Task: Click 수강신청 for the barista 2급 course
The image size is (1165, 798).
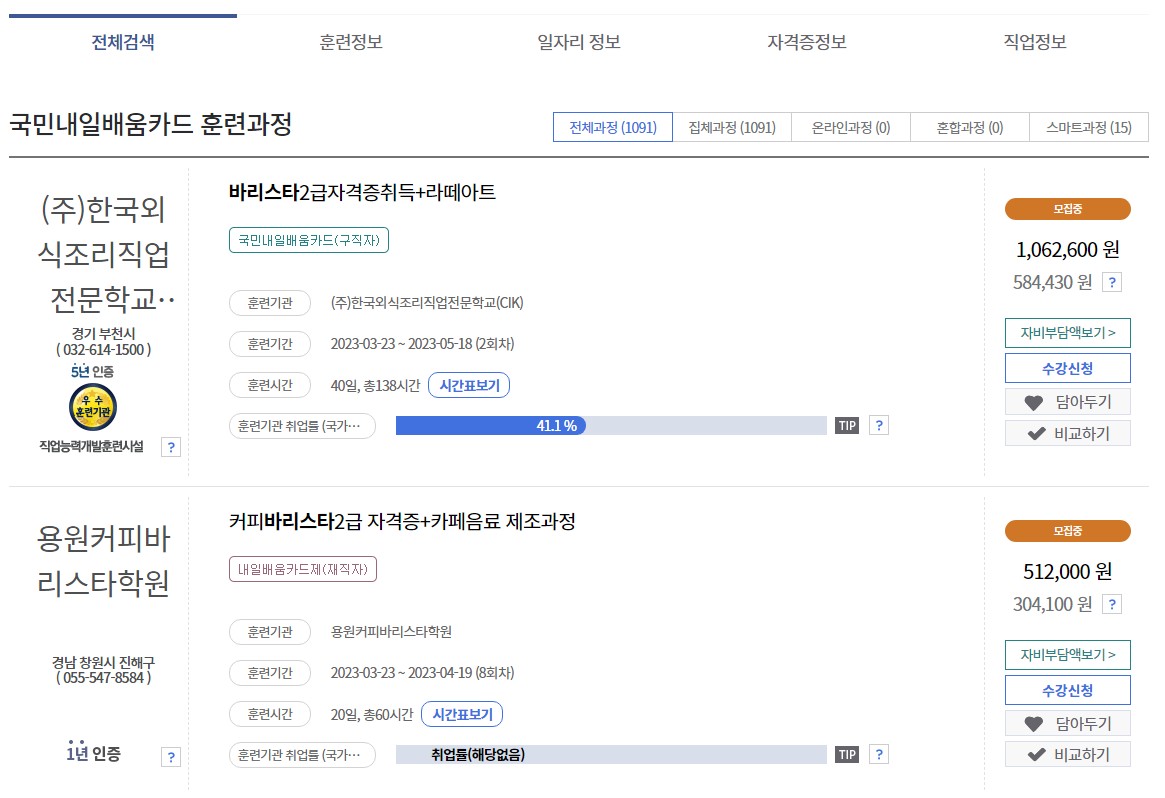Action: pos(1067,367)
